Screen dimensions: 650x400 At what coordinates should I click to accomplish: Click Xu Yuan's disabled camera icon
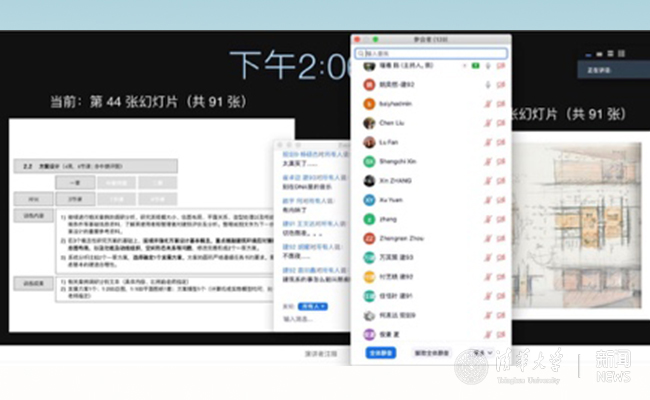498,199
